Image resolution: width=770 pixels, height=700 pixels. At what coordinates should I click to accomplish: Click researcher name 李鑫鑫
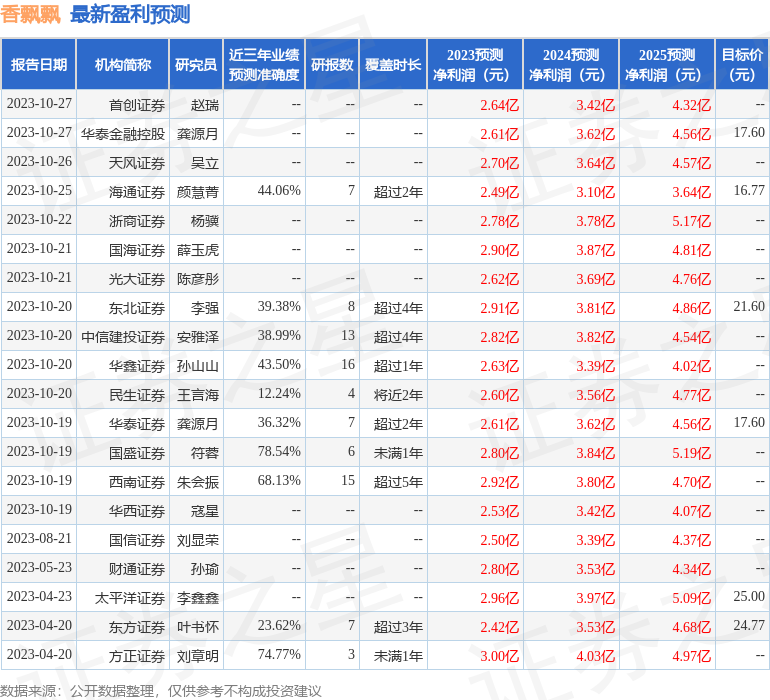click(198, 598)
